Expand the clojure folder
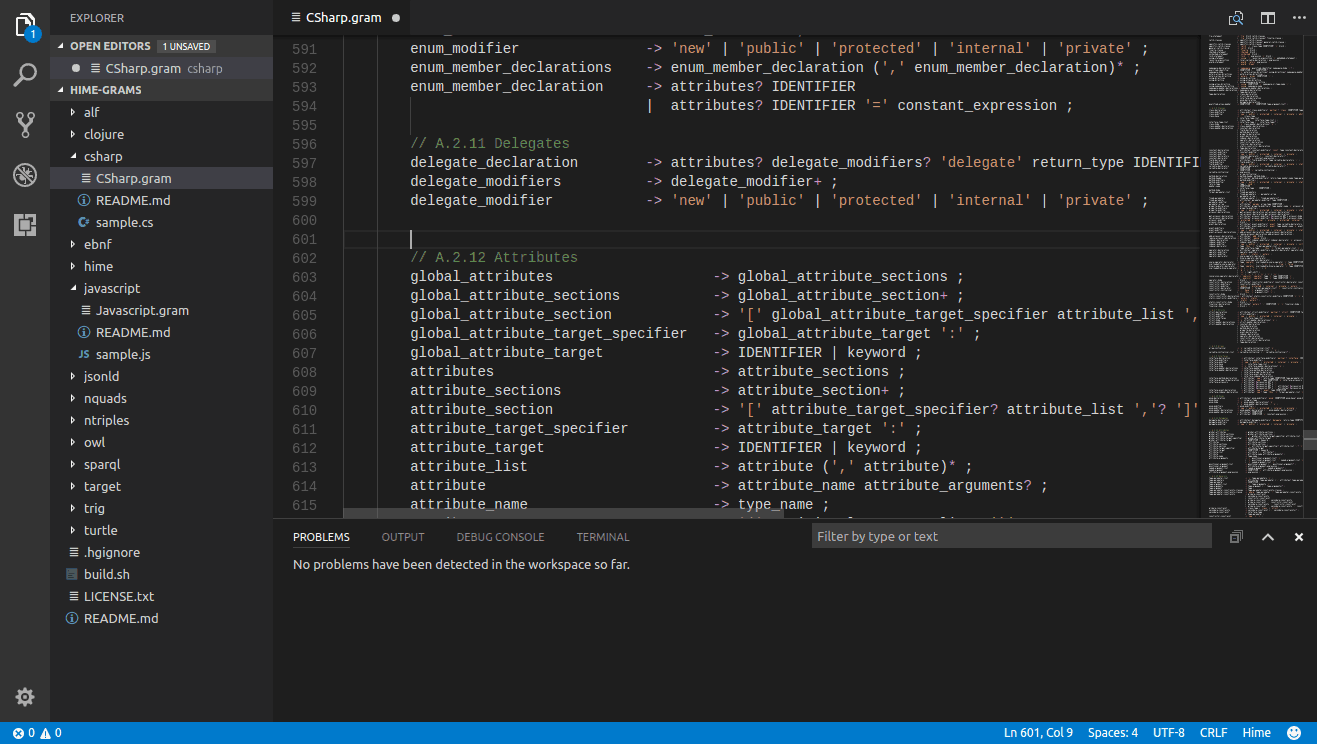 pyautogui.click(x=104, y=134)
